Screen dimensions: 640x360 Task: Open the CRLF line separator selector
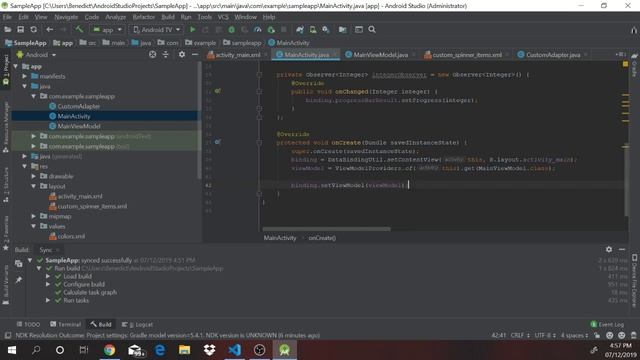pos(520,335)
